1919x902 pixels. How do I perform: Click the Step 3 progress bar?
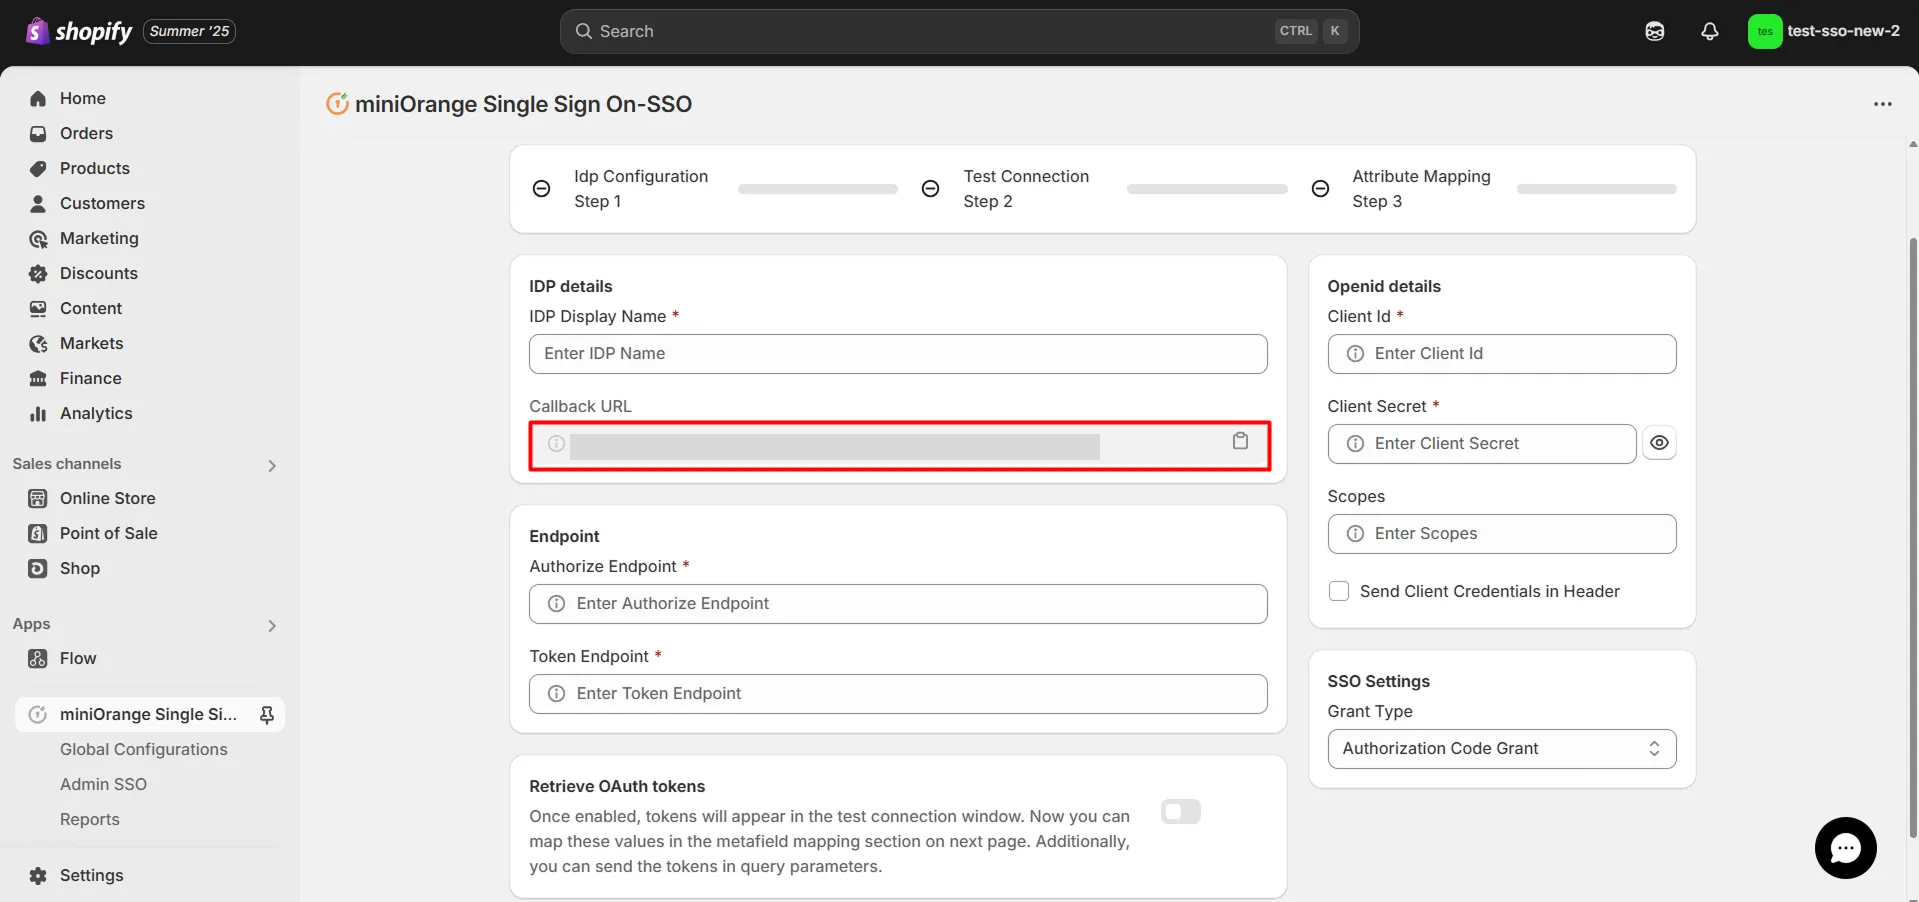pyautogui.click(x=1596, y=189)
